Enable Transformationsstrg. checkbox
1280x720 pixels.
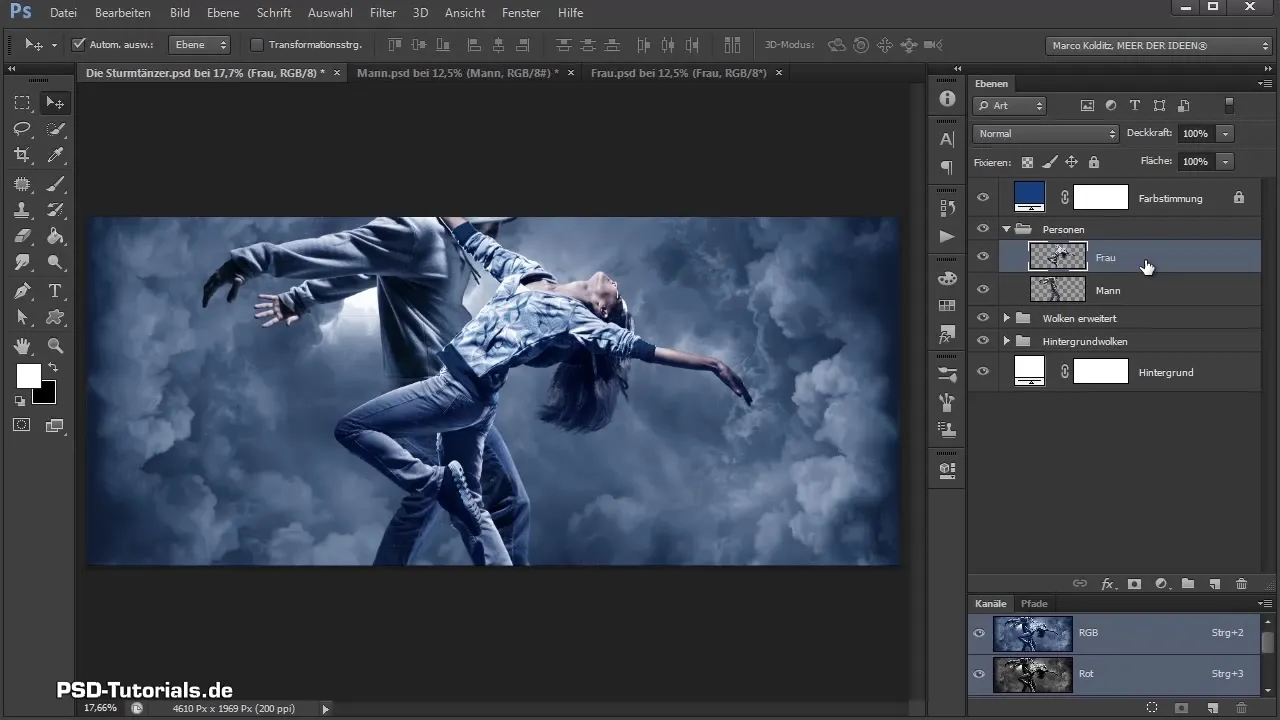tap(257, 45)
